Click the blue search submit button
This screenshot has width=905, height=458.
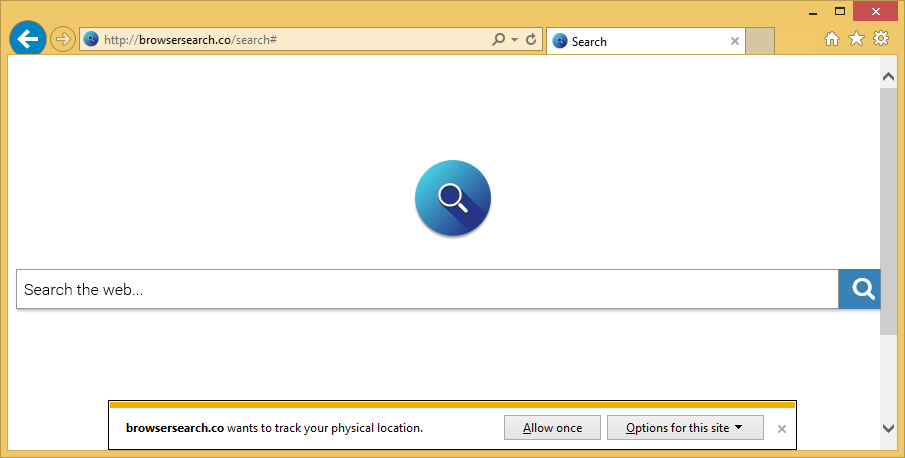click(x=860, y=290)
